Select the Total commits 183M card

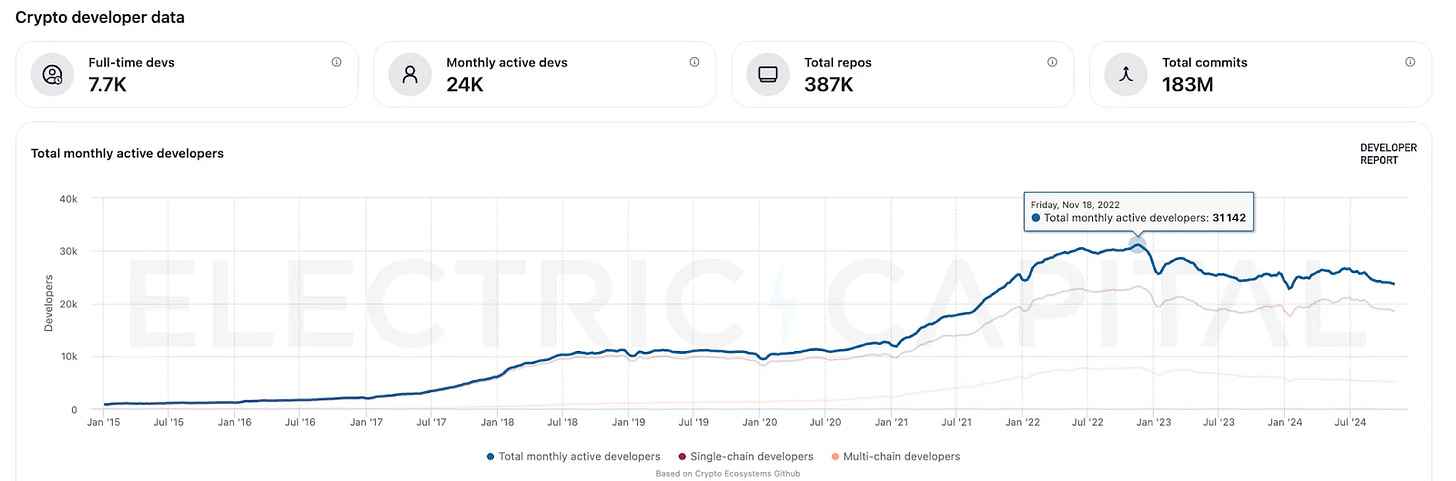[x=1261, y=74]
